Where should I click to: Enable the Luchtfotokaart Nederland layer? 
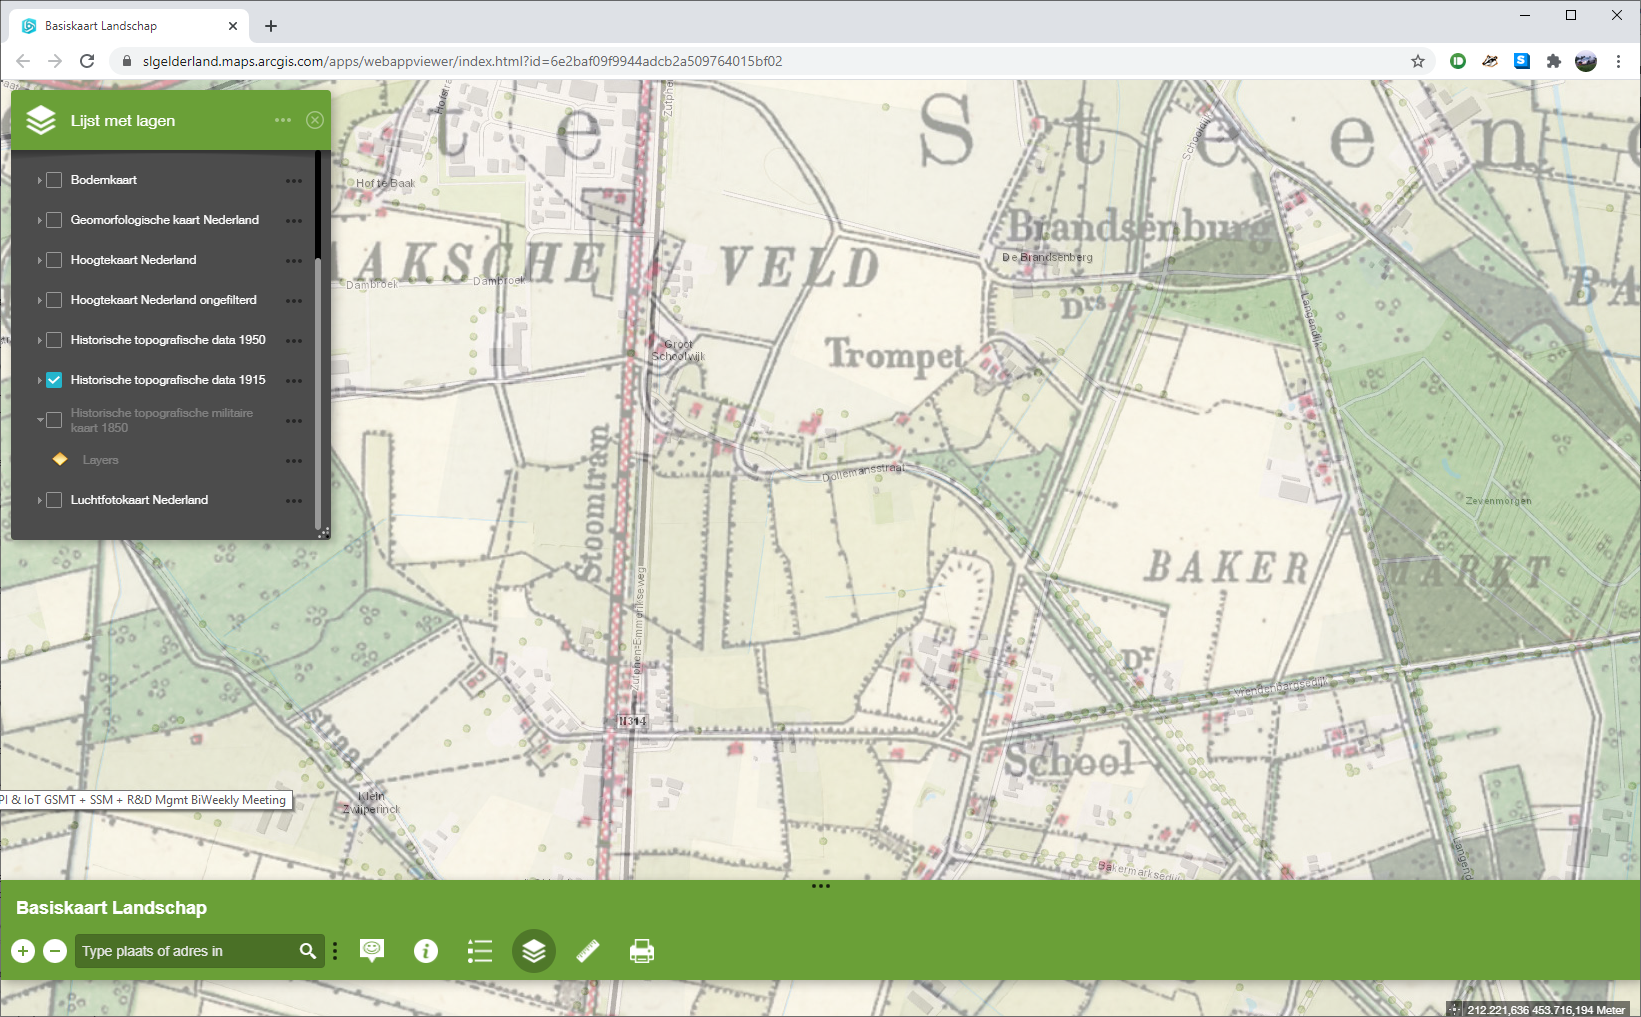point(54,500)
